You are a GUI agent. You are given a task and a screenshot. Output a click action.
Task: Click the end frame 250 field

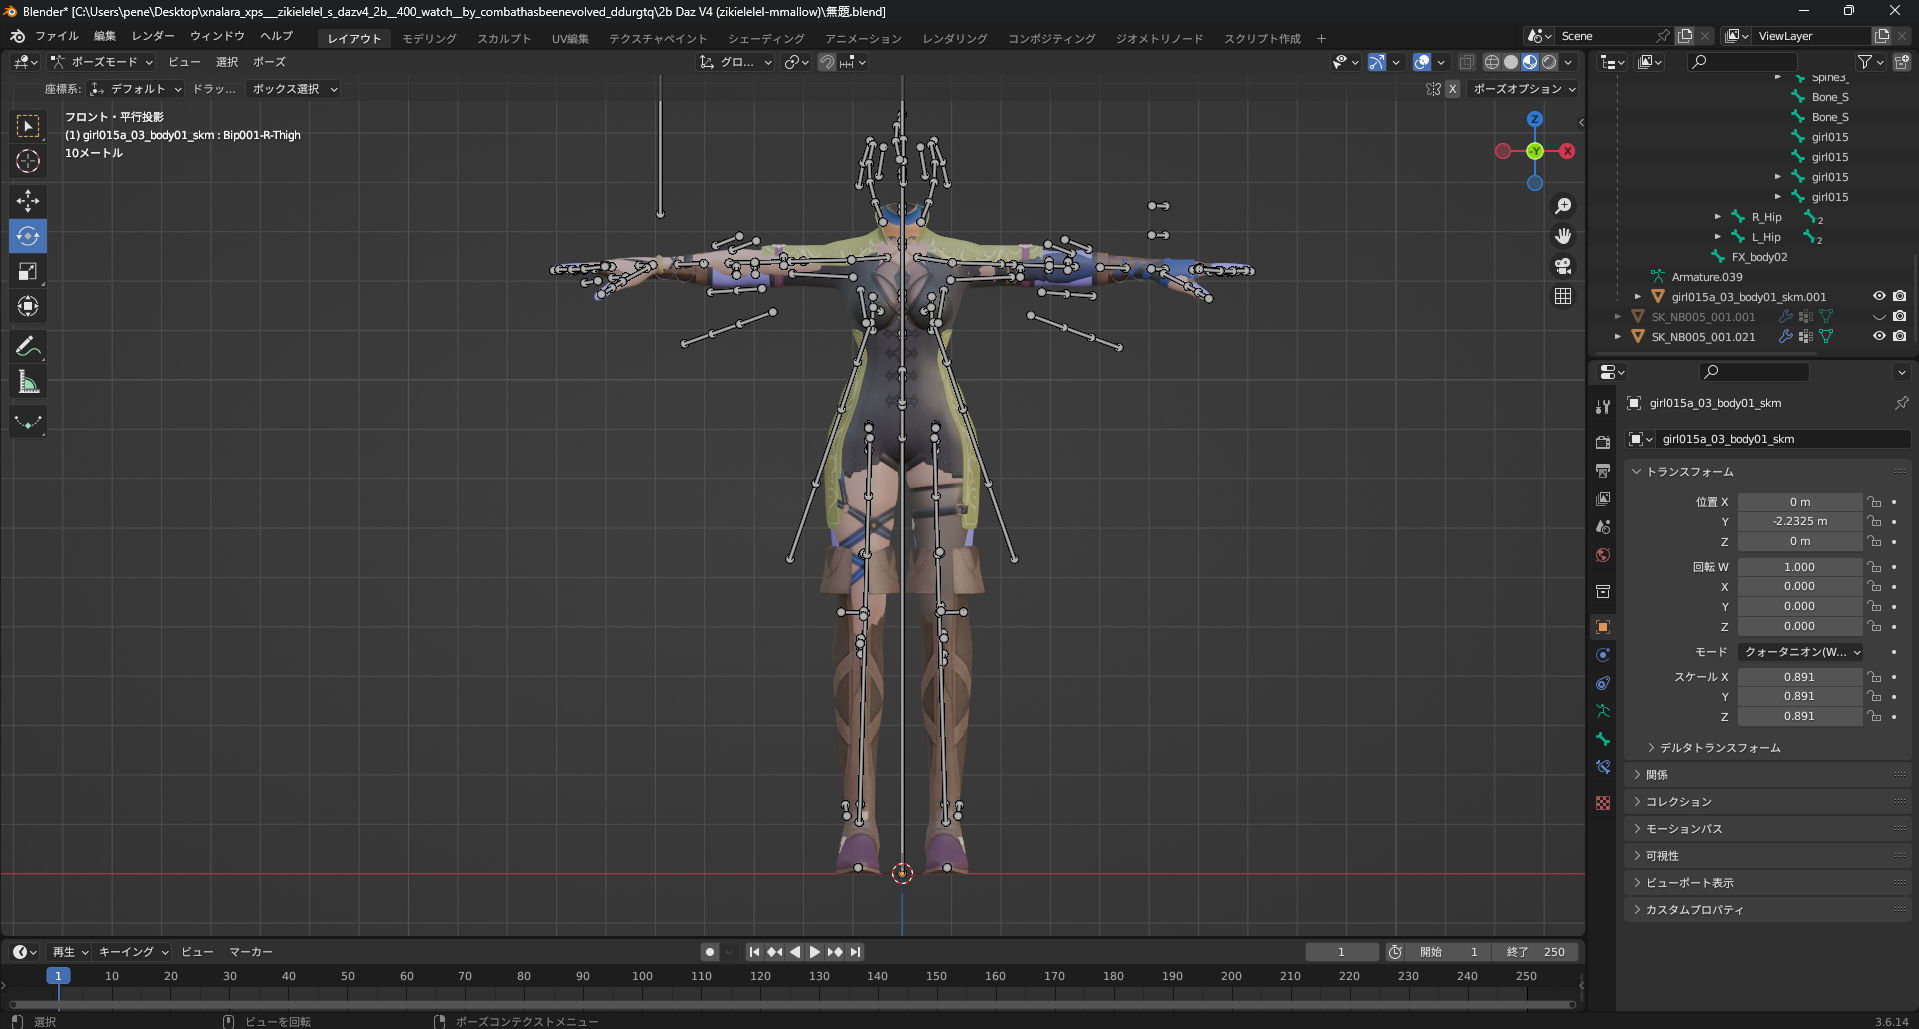point(1536,952)
